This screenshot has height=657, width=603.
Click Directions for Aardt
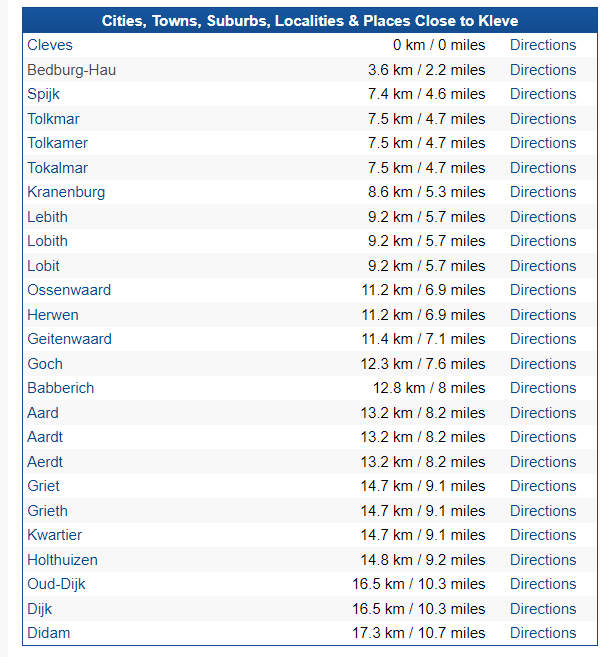point(542,437)
